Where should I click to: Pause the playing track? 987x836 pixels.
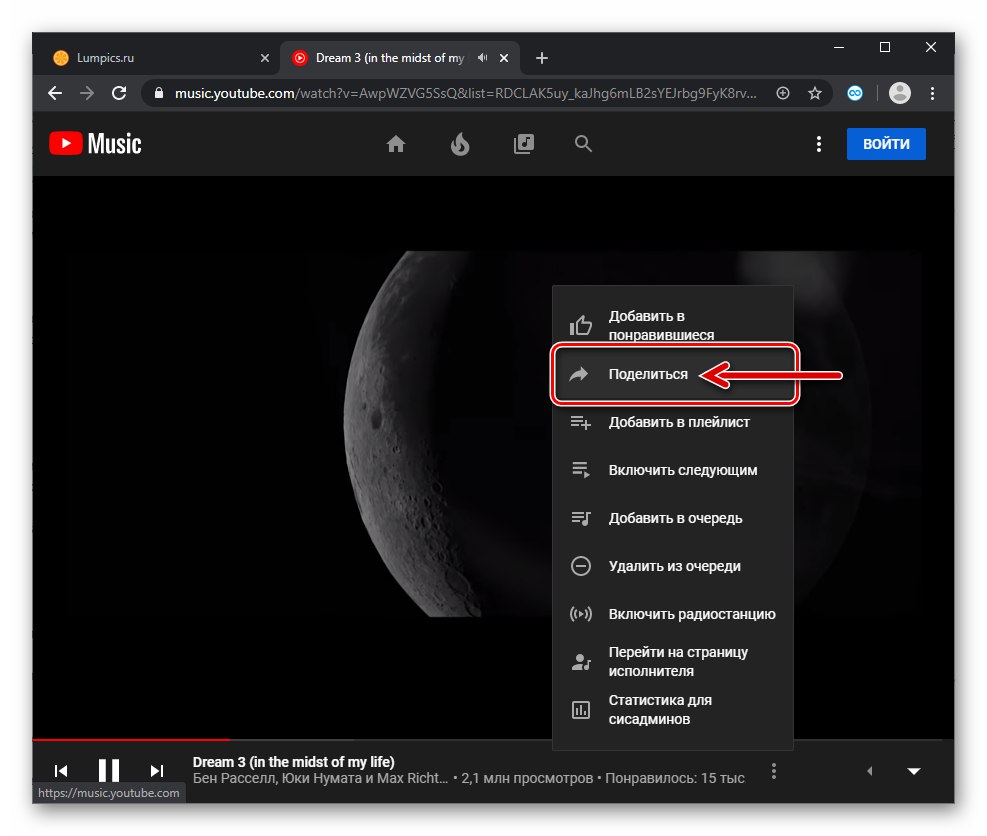(x=109, y=771)
